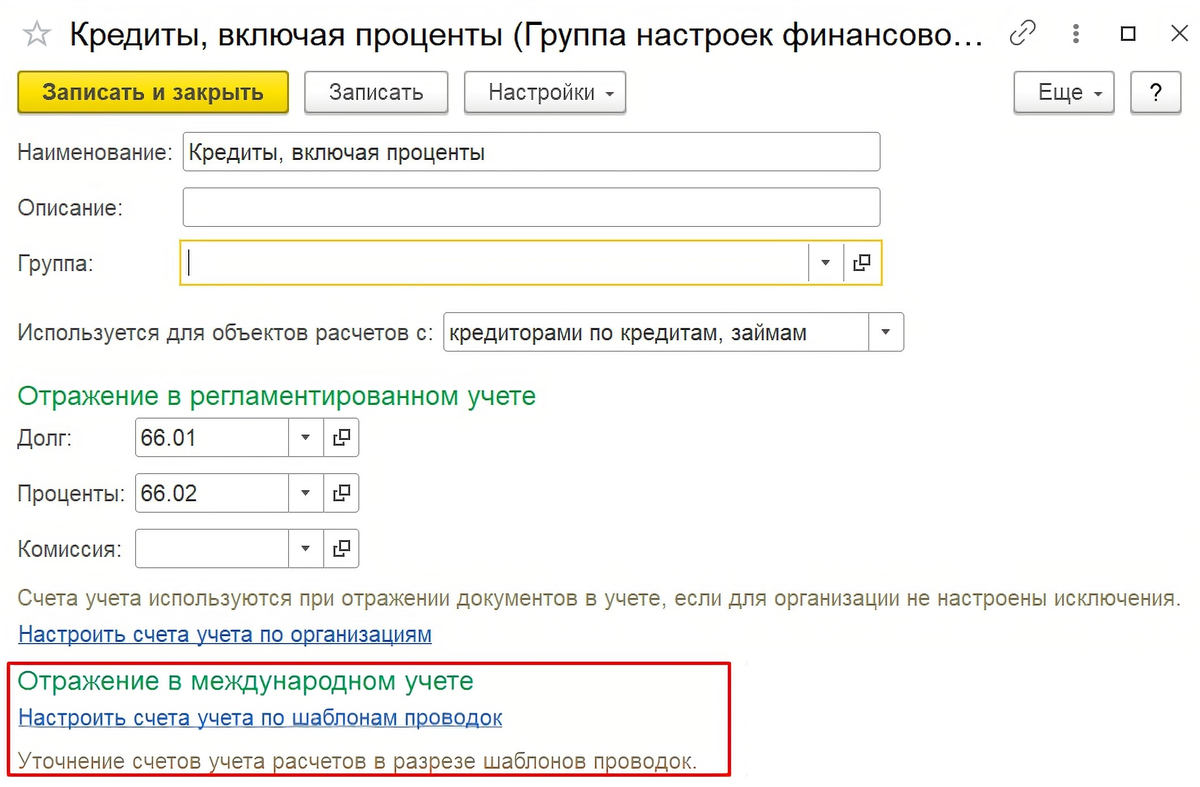The image size is (1200, 787).
Task: Expand the Группа dropdown arrow
Action: point(824,262)
